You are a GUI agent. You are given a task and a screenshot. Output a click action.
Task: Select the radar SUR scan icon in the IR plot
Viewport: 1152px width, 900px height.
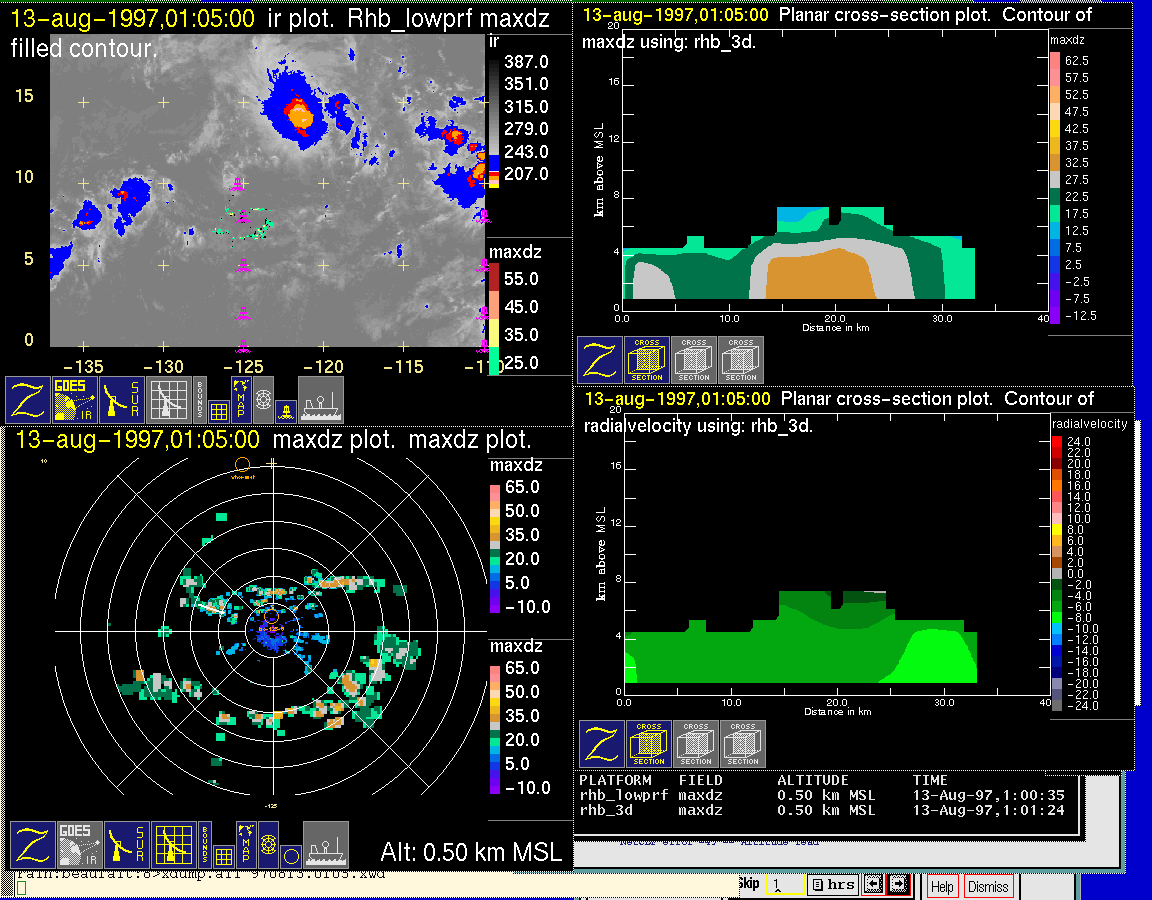pyautogui.click(x=124, y=400)
